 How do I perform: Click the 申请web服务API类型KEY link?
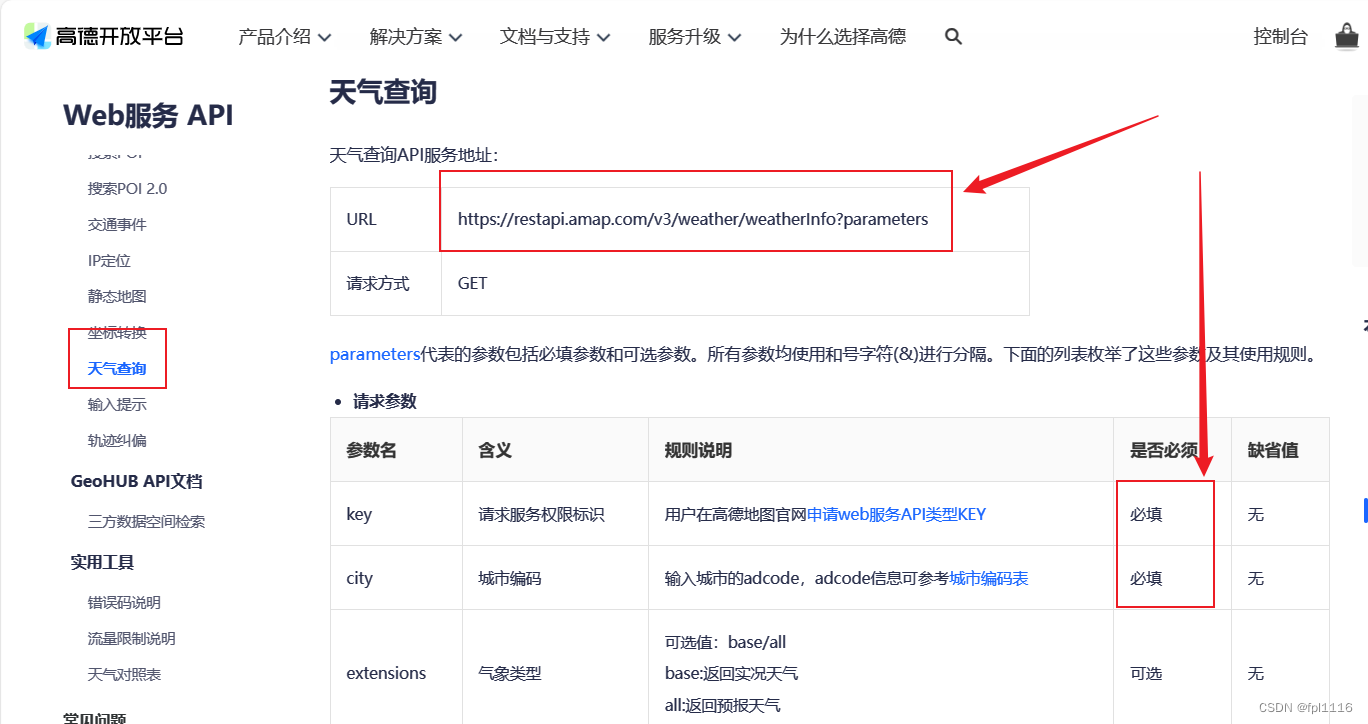tap(896, 514)
